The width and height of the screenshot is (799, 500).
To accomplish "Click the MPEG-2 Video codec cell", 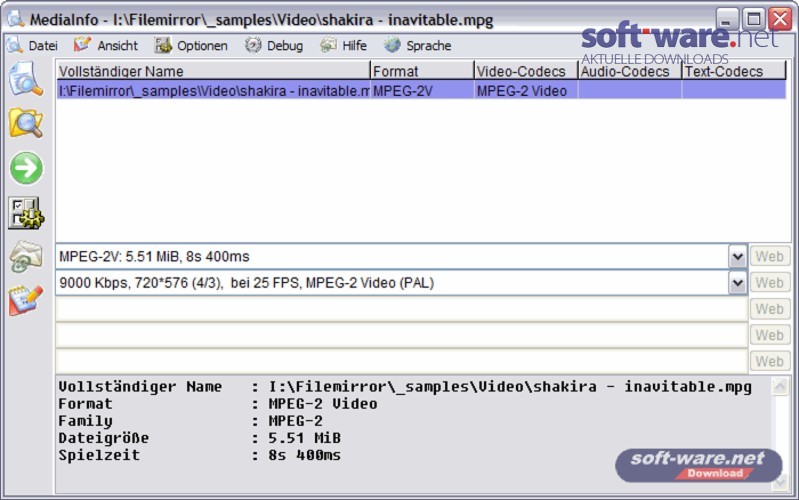I will coord(526,90).
